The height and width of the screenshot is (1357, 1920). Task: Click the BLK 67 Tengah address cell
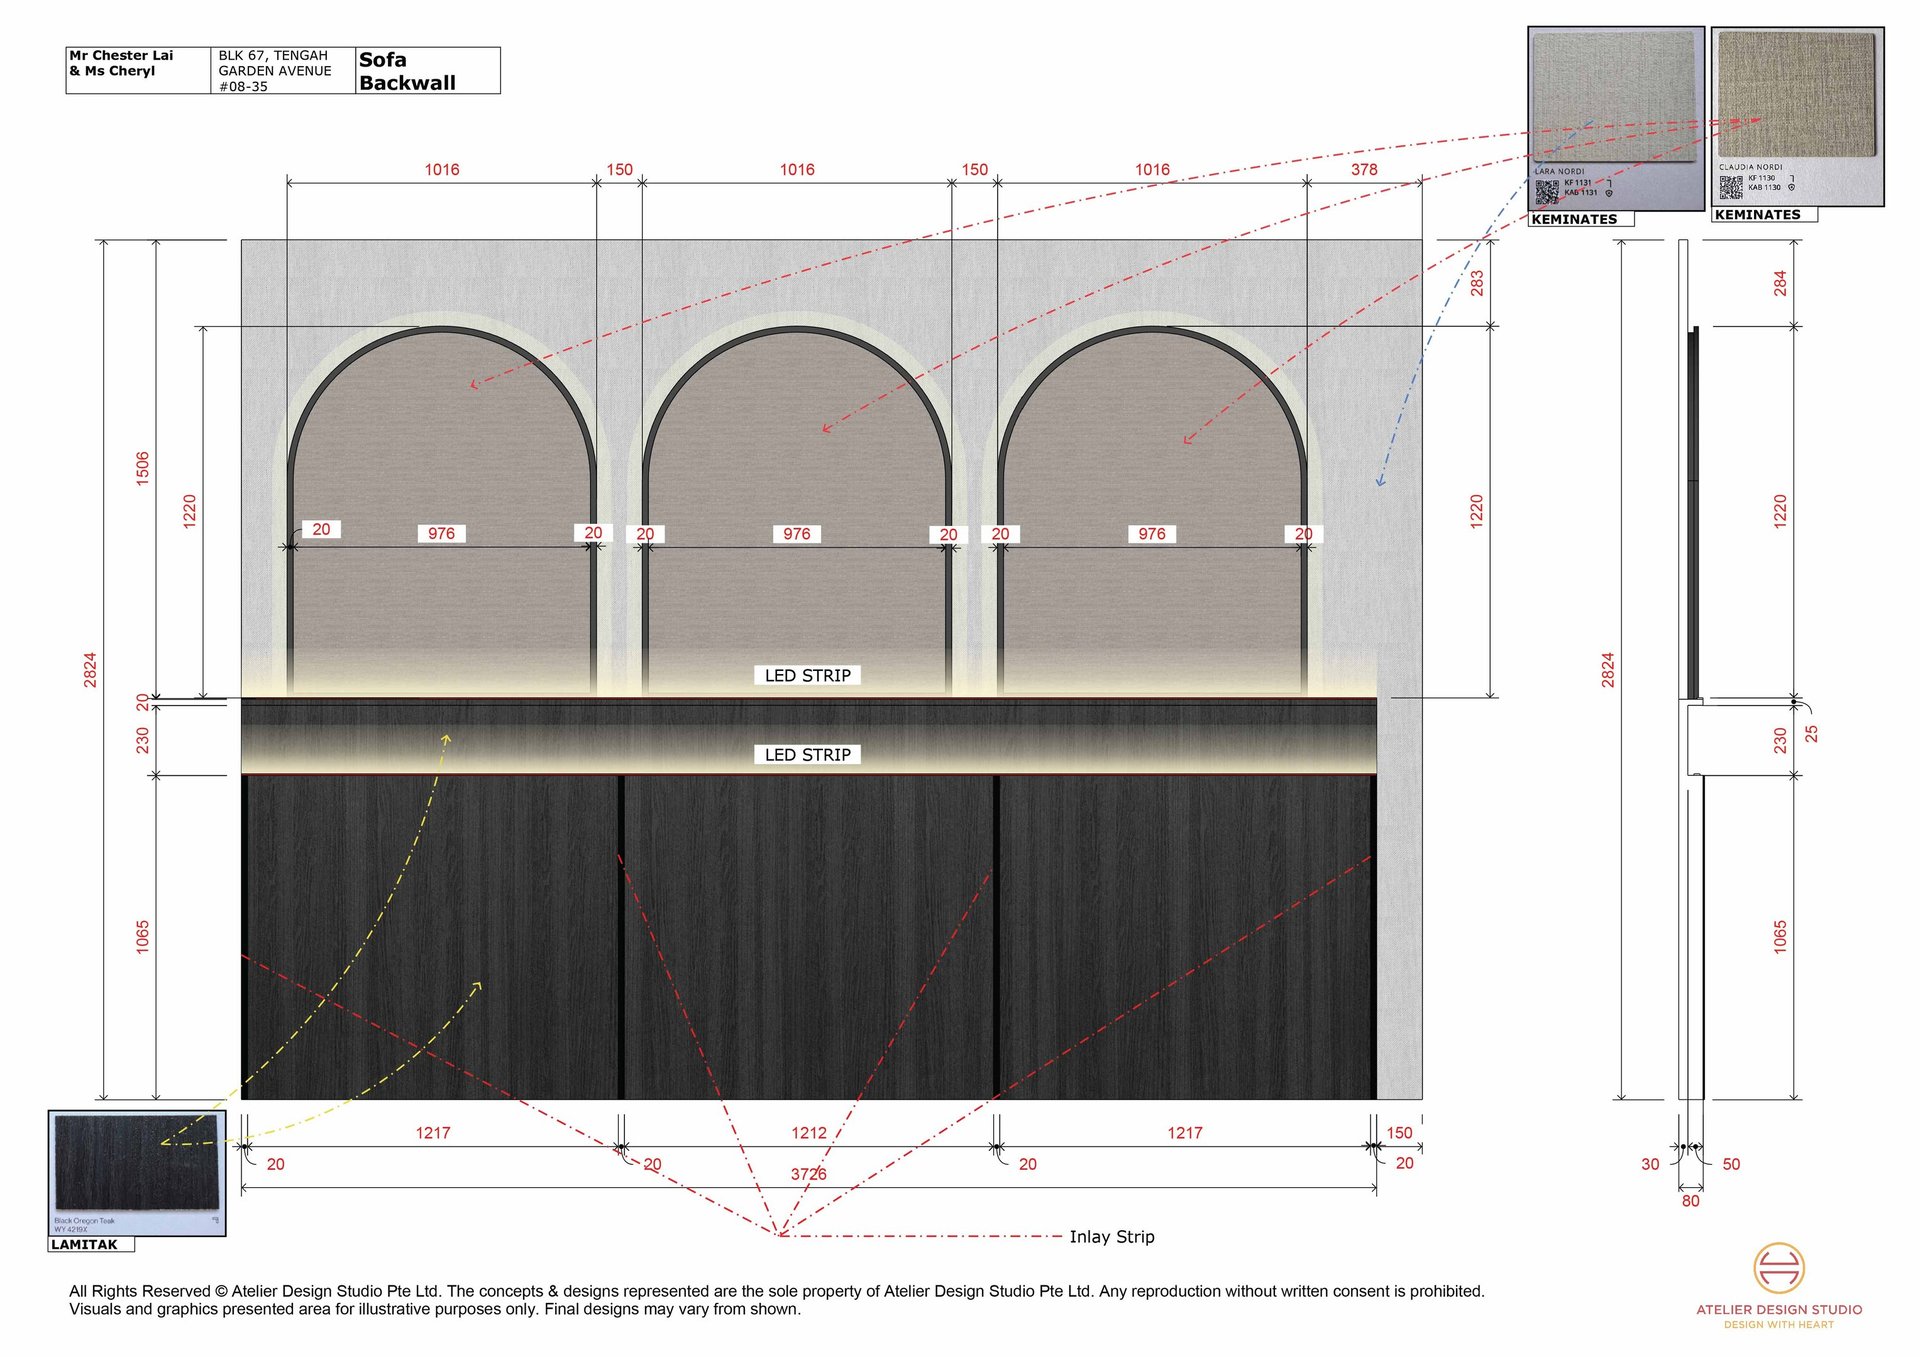click(282, 71)
